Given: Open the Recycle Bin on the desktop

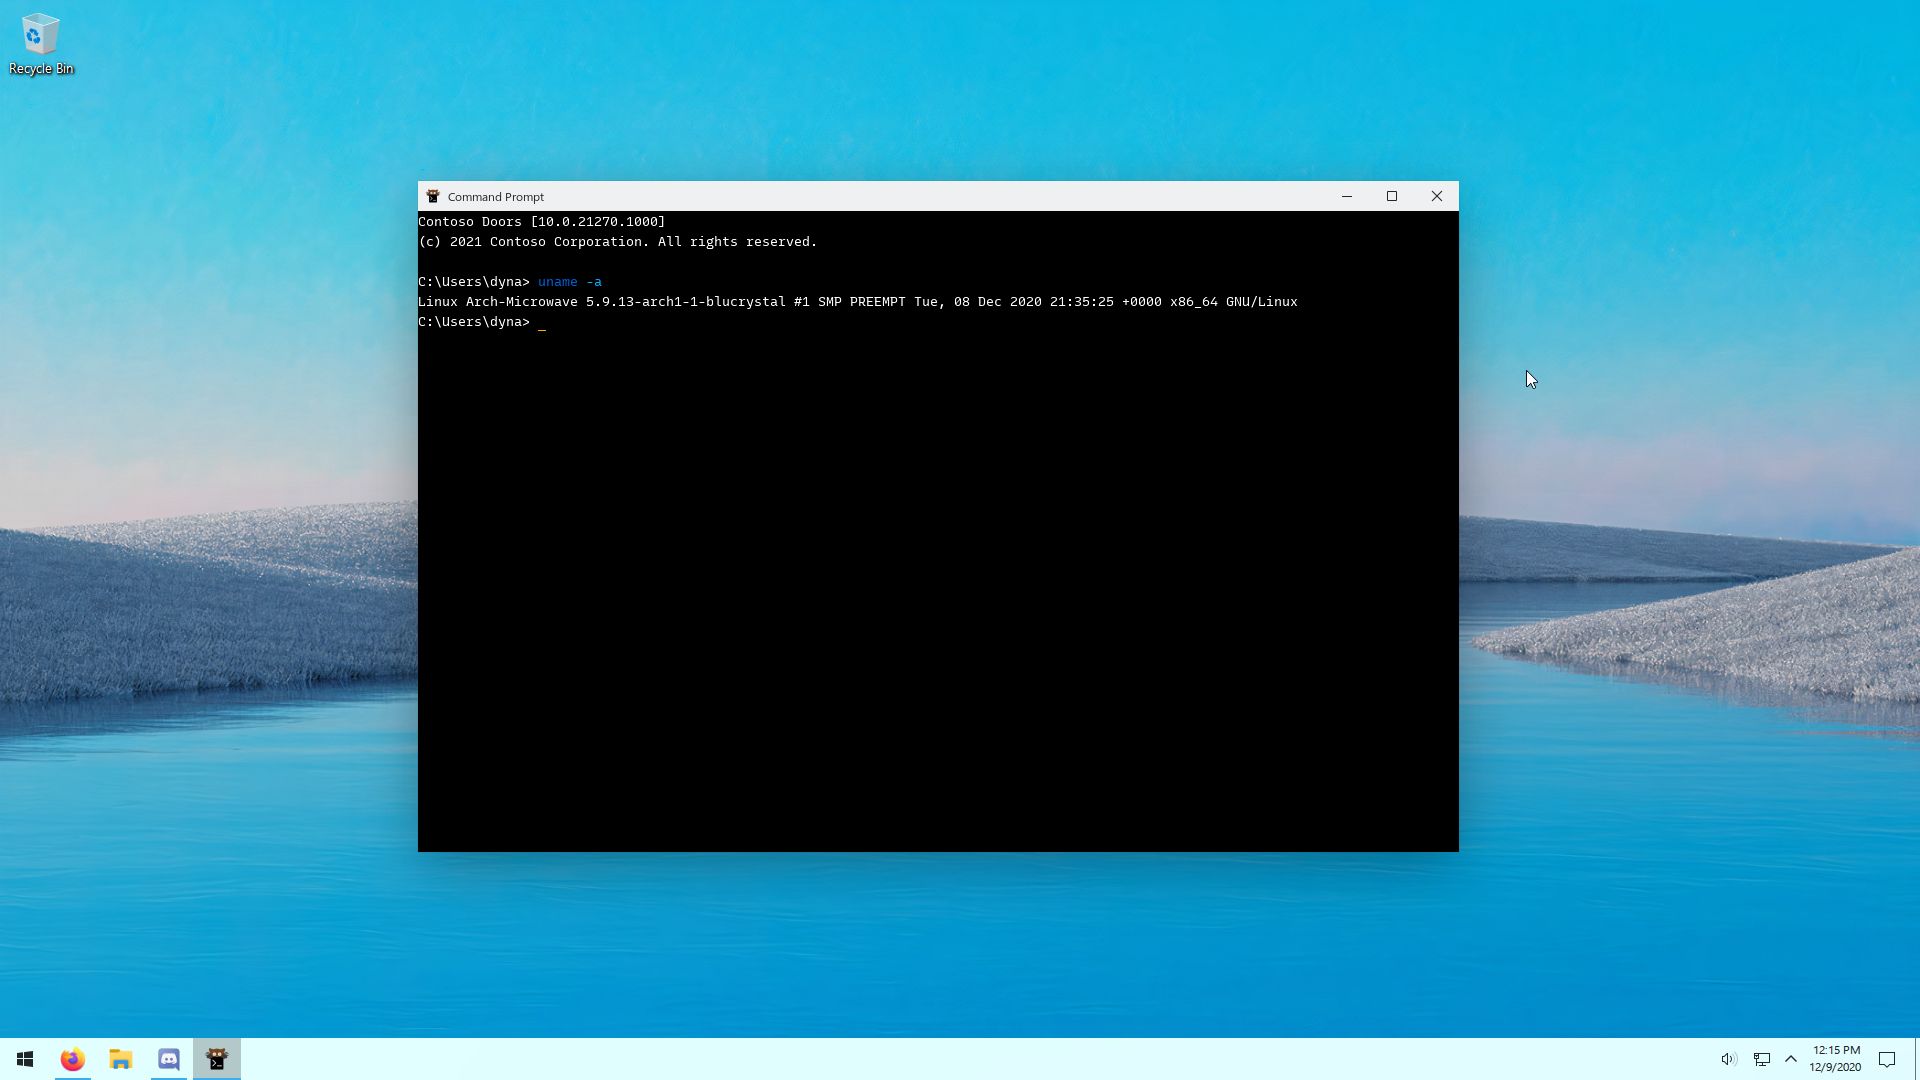Looking at the screenshot, I should tap(40, 40).
